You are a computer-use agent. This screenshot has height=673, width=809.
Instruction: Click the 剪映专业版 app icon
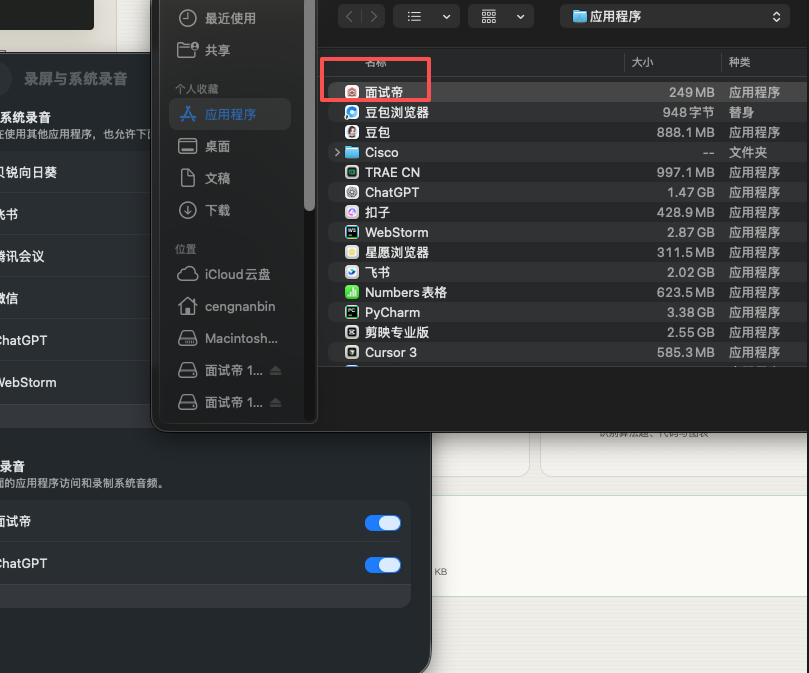tap(352, 332)
